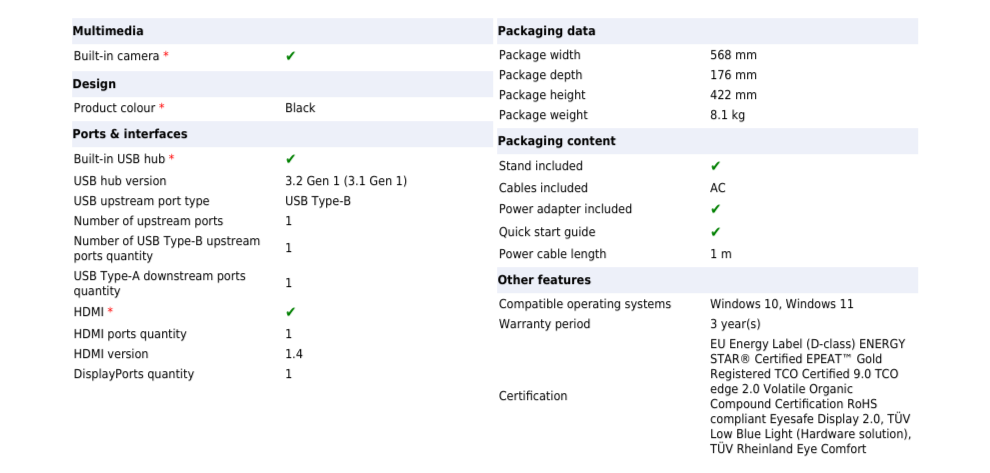
Task: Click the Certification description text
Action: pos(809,396)
